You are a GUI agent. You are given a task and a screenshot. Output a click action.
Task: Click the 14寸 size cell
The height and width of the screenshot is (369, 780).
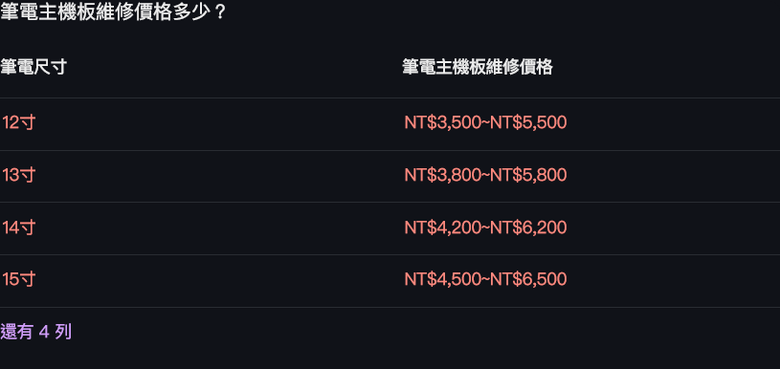tap(18, 227)
